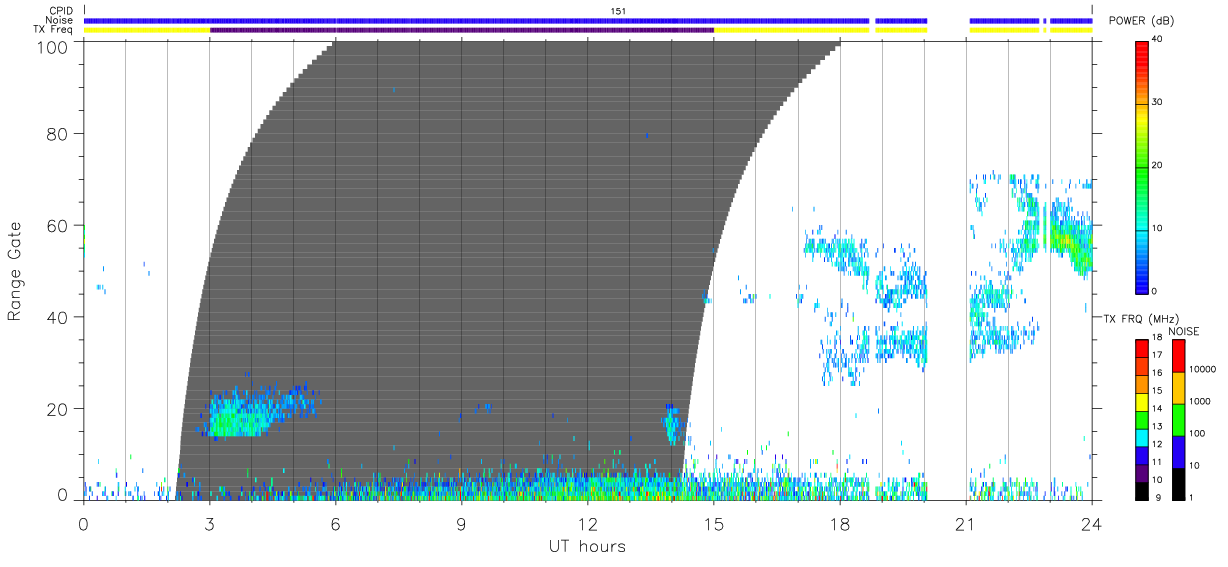Click the UT hours axis label
Screen dimensions: 1228x567
coord(586,546)
